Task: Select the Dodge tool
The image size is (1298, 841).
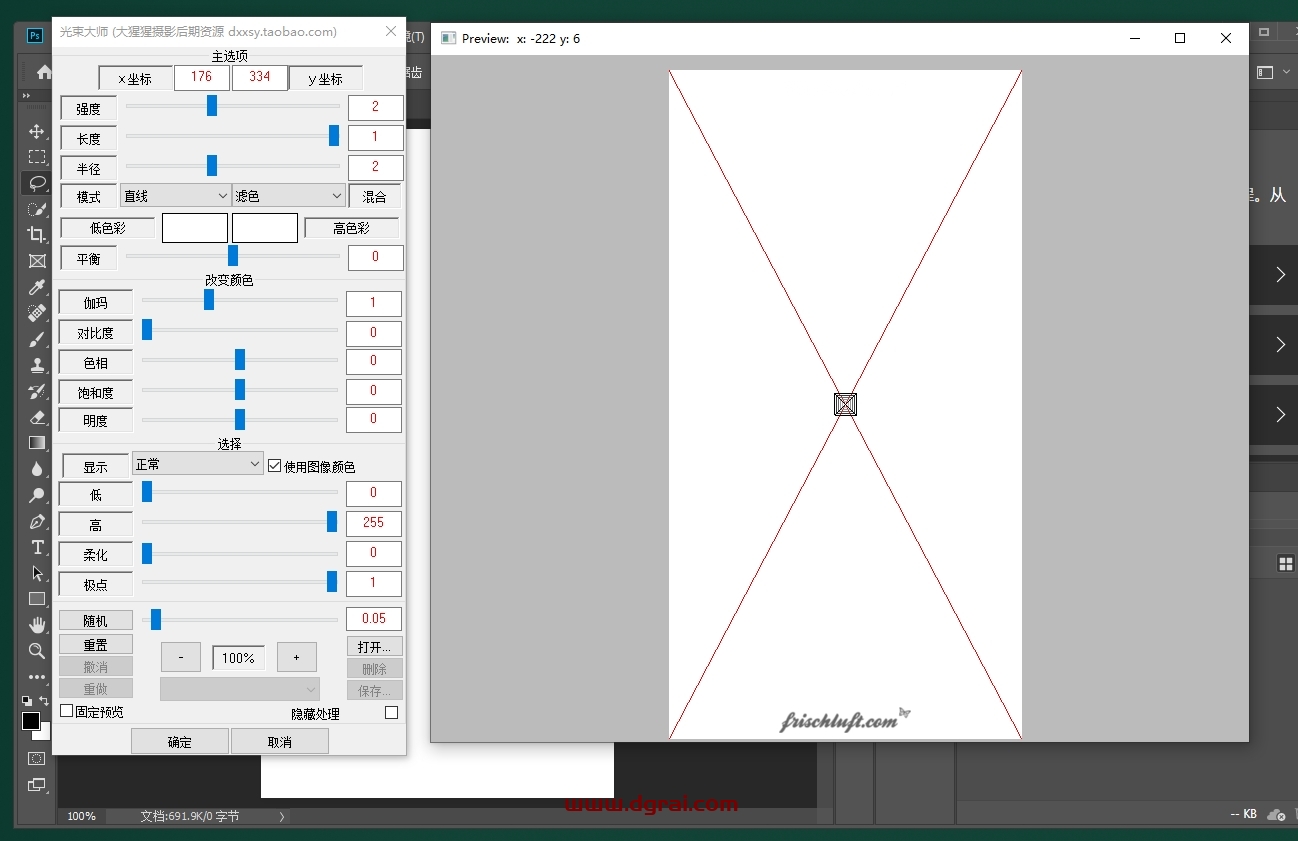Action: [x=37, y=495]
